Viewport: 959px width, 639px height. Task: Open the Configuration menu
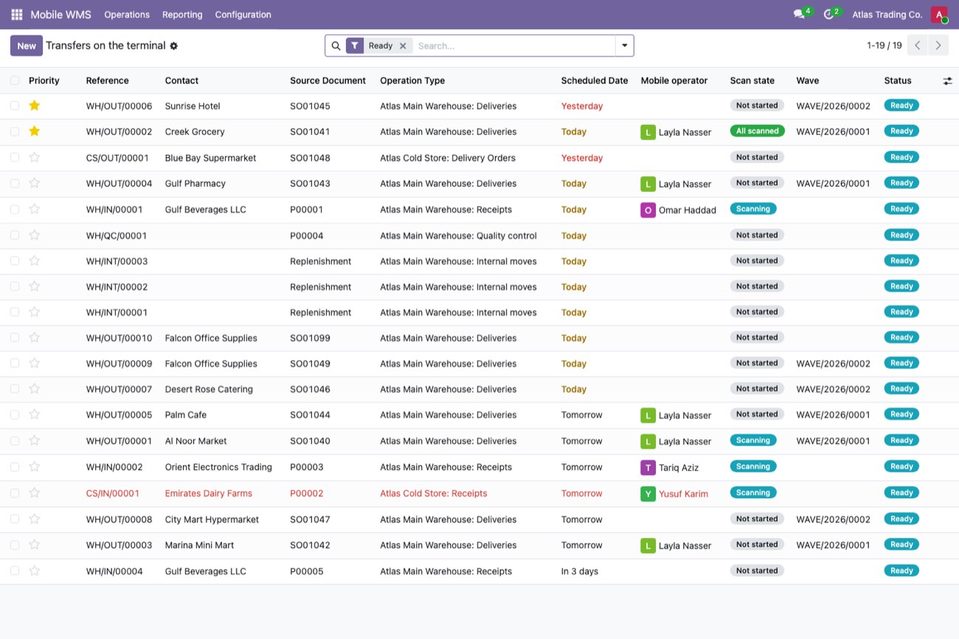click(243, 15)
